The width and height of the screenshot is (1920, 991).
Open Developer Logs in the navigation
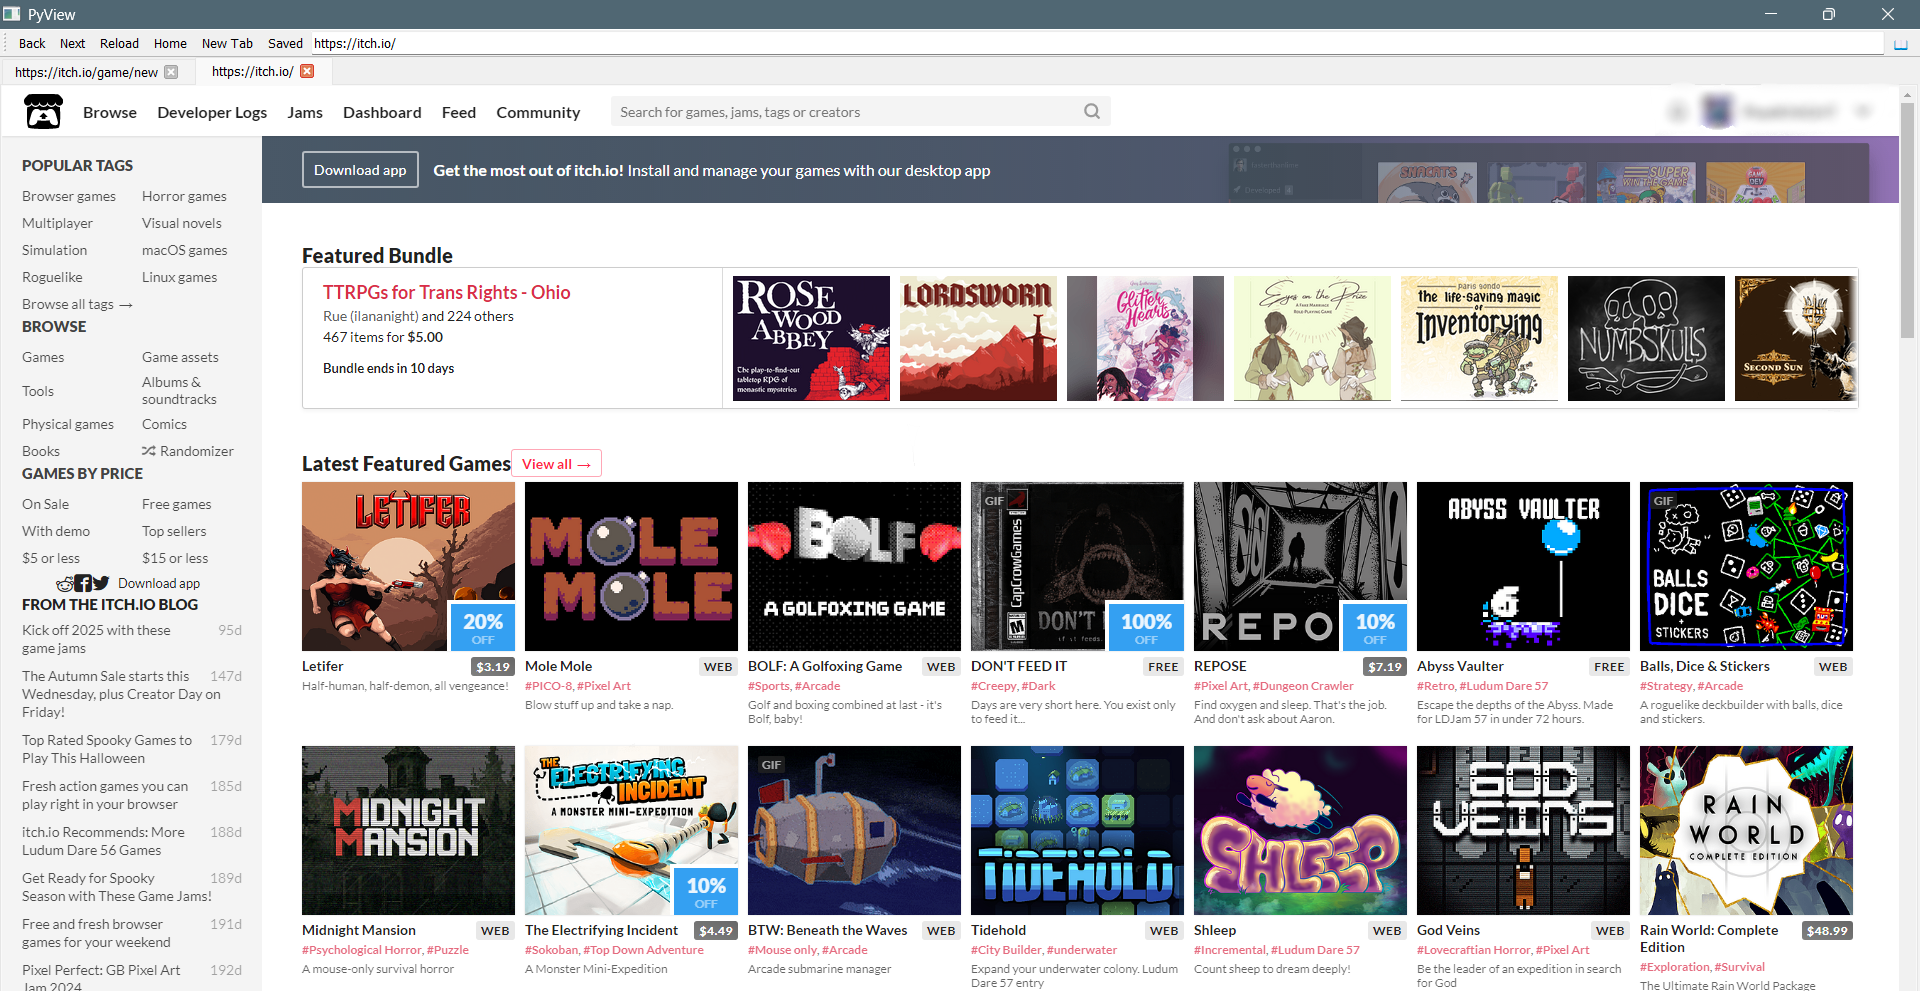(212, 112)
